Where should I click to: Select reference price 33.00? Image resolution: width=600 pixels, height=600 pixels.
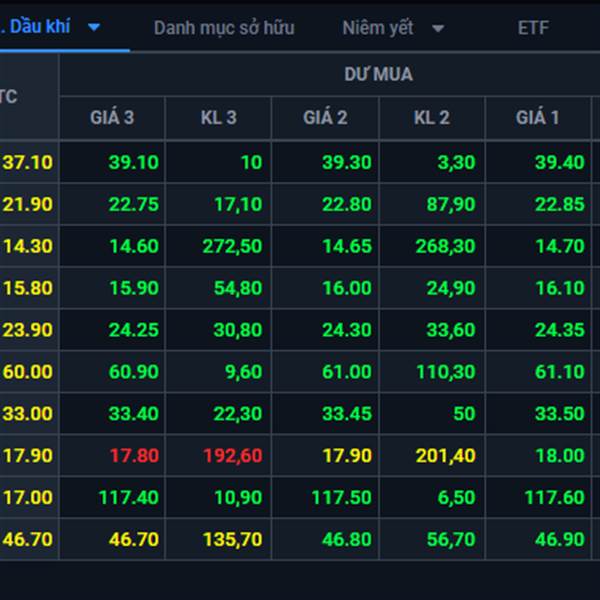click(27, 414)
